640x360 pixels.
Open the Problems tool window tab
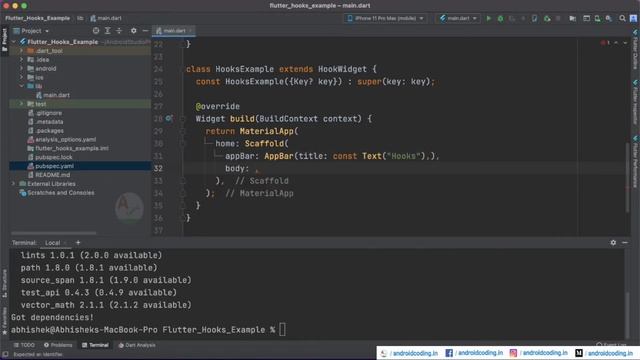tap(58, 345)
